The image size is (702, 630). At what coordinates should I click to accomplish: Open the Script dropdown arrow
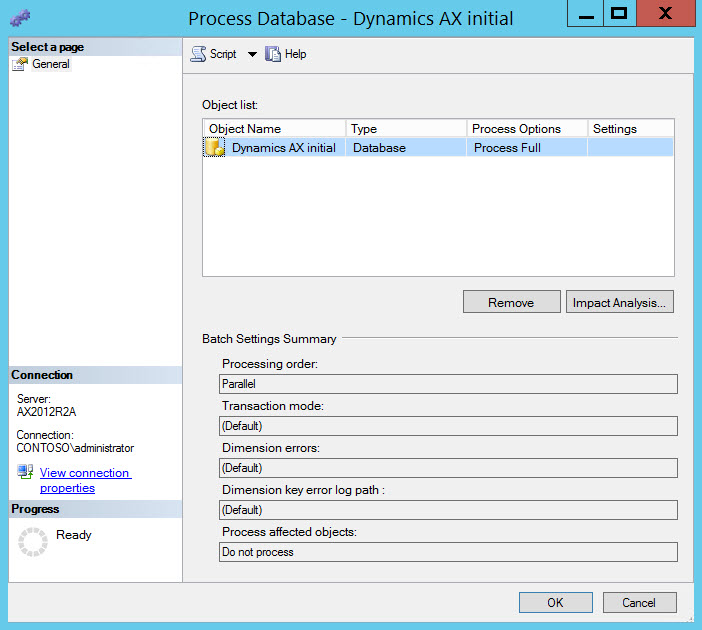tap(252, 55)
